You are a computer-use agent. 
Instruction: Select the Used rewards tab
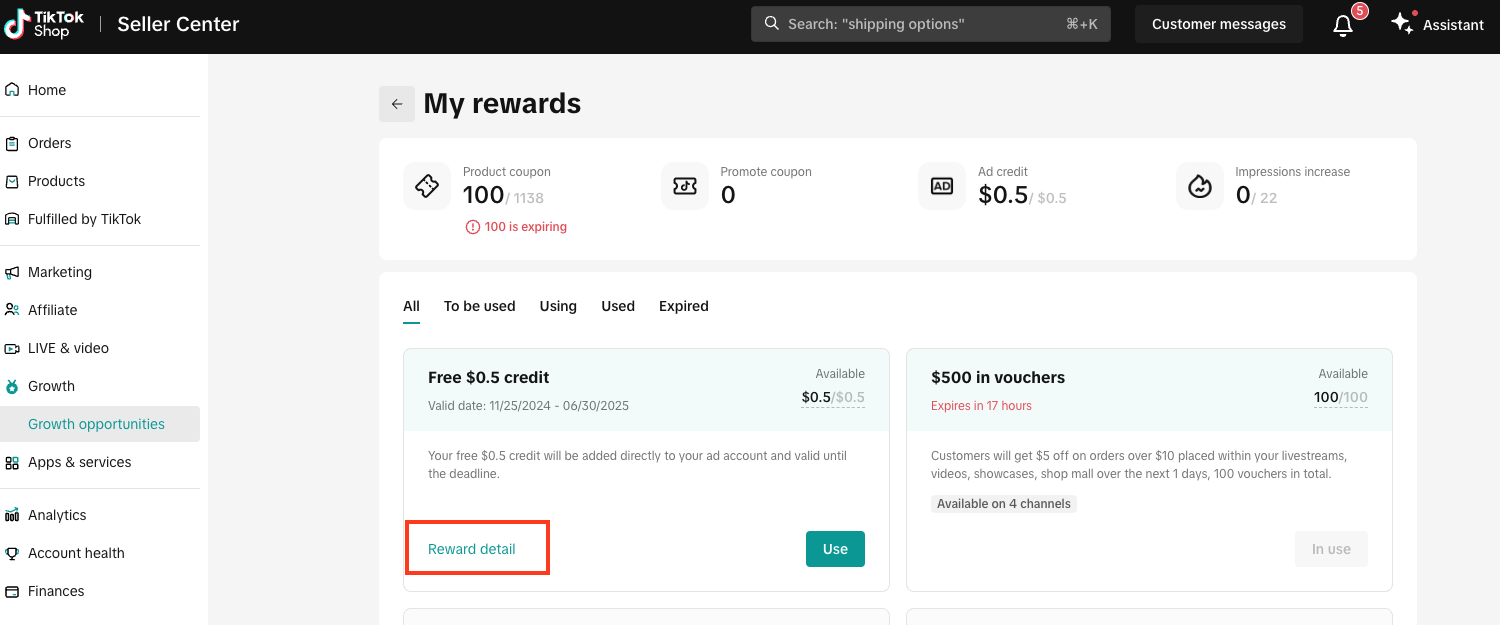618,306
